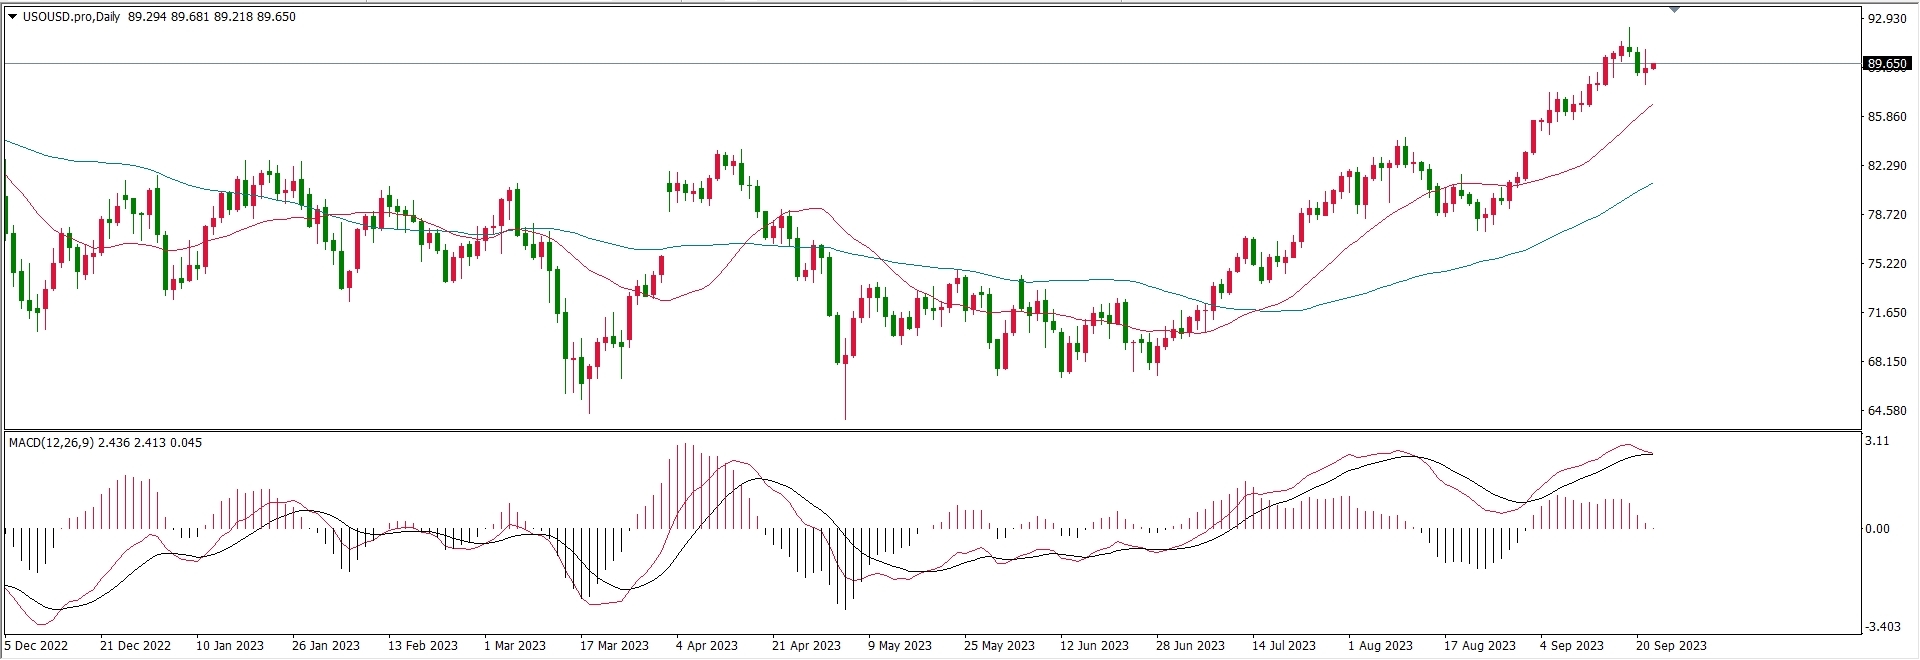The height and width of the screenshot is (660, 1920).
Task: Click the 85.860 level on price axis
Action: coord(1887,117)
